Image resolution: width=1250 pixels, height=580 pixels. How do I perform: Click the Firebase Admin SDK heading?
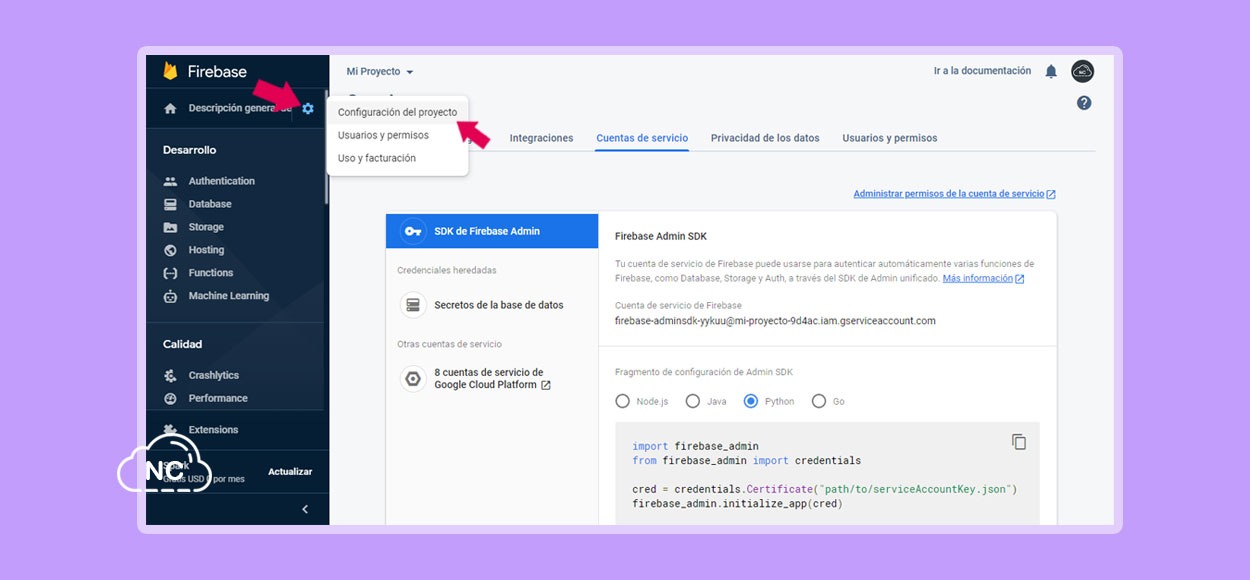(x=661, y=237)
